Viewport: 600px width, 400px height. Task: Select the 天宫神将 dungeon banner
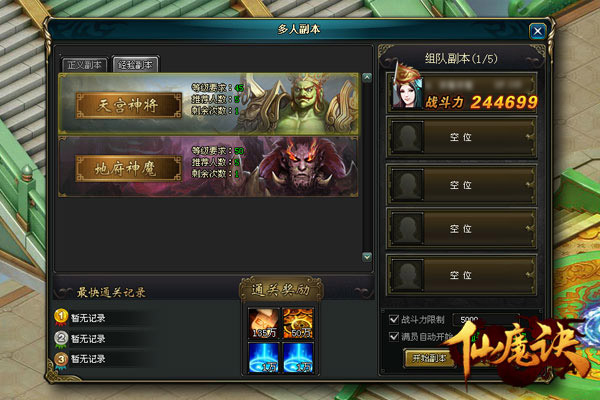click(209, 104)
